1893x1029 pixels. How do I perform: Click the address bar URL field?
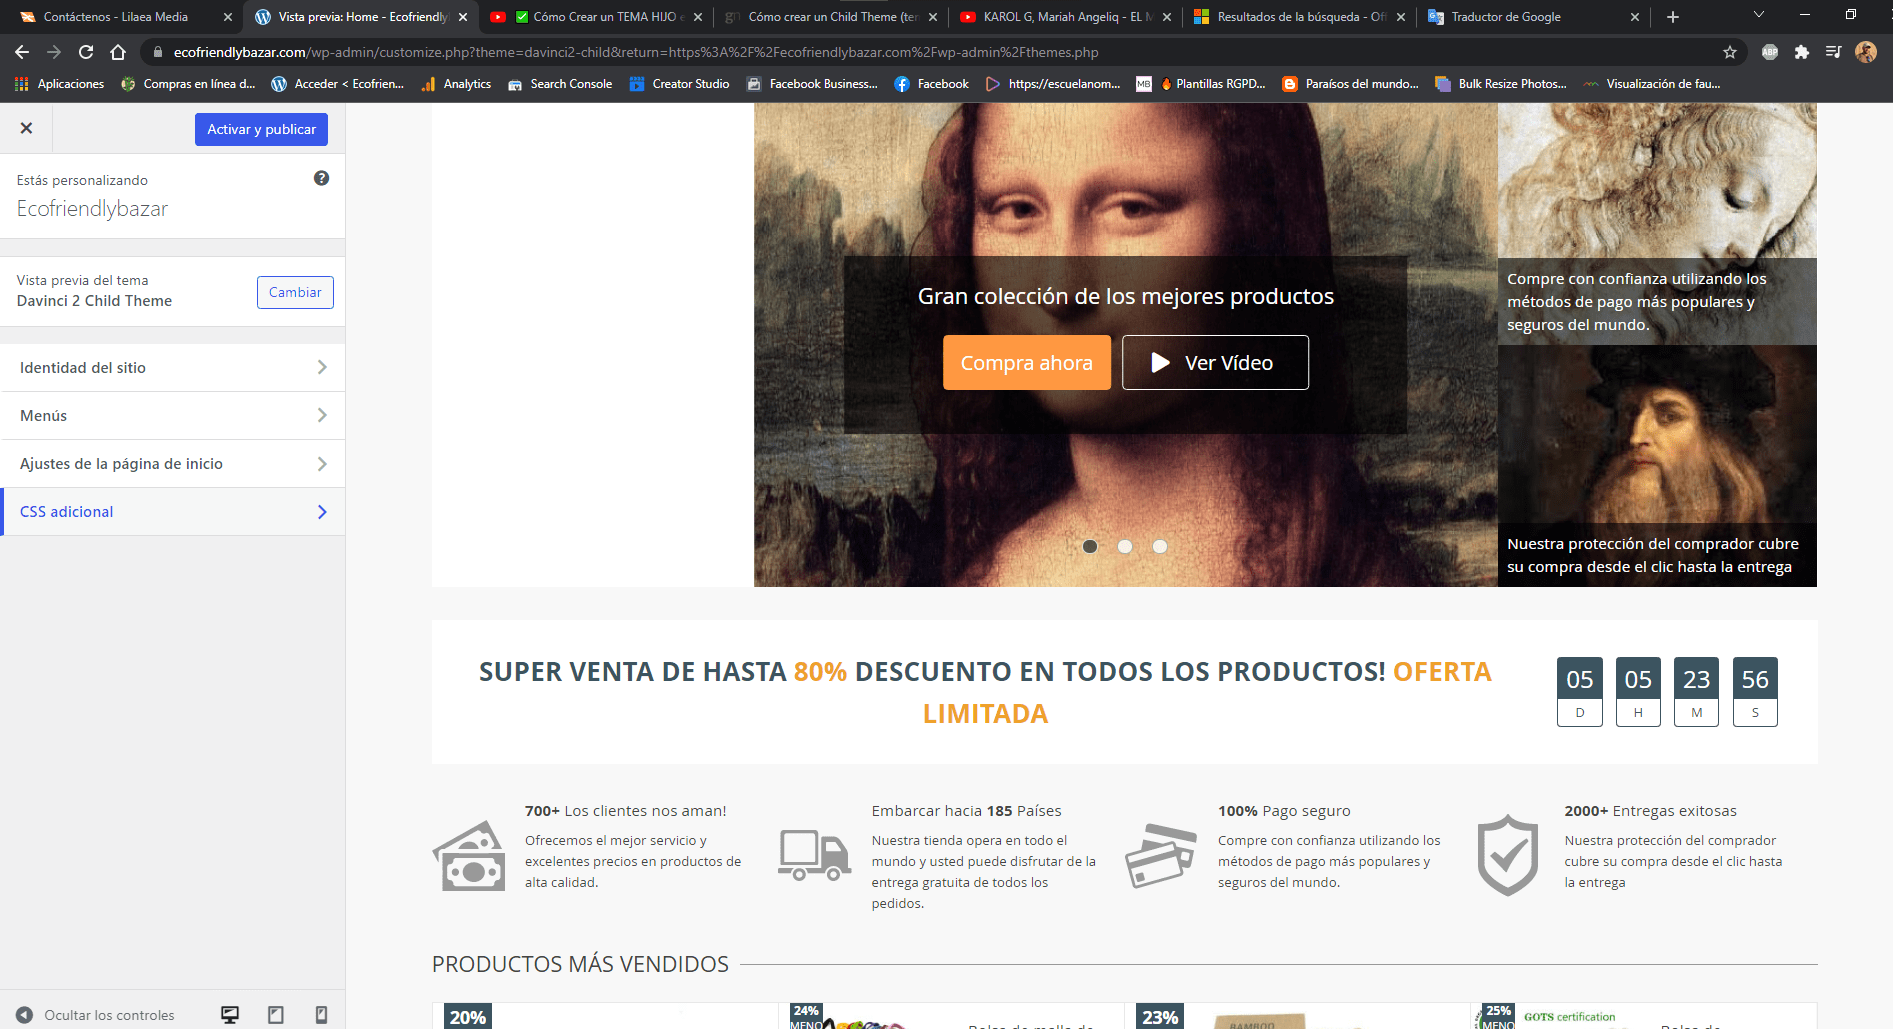click(930, 52)
